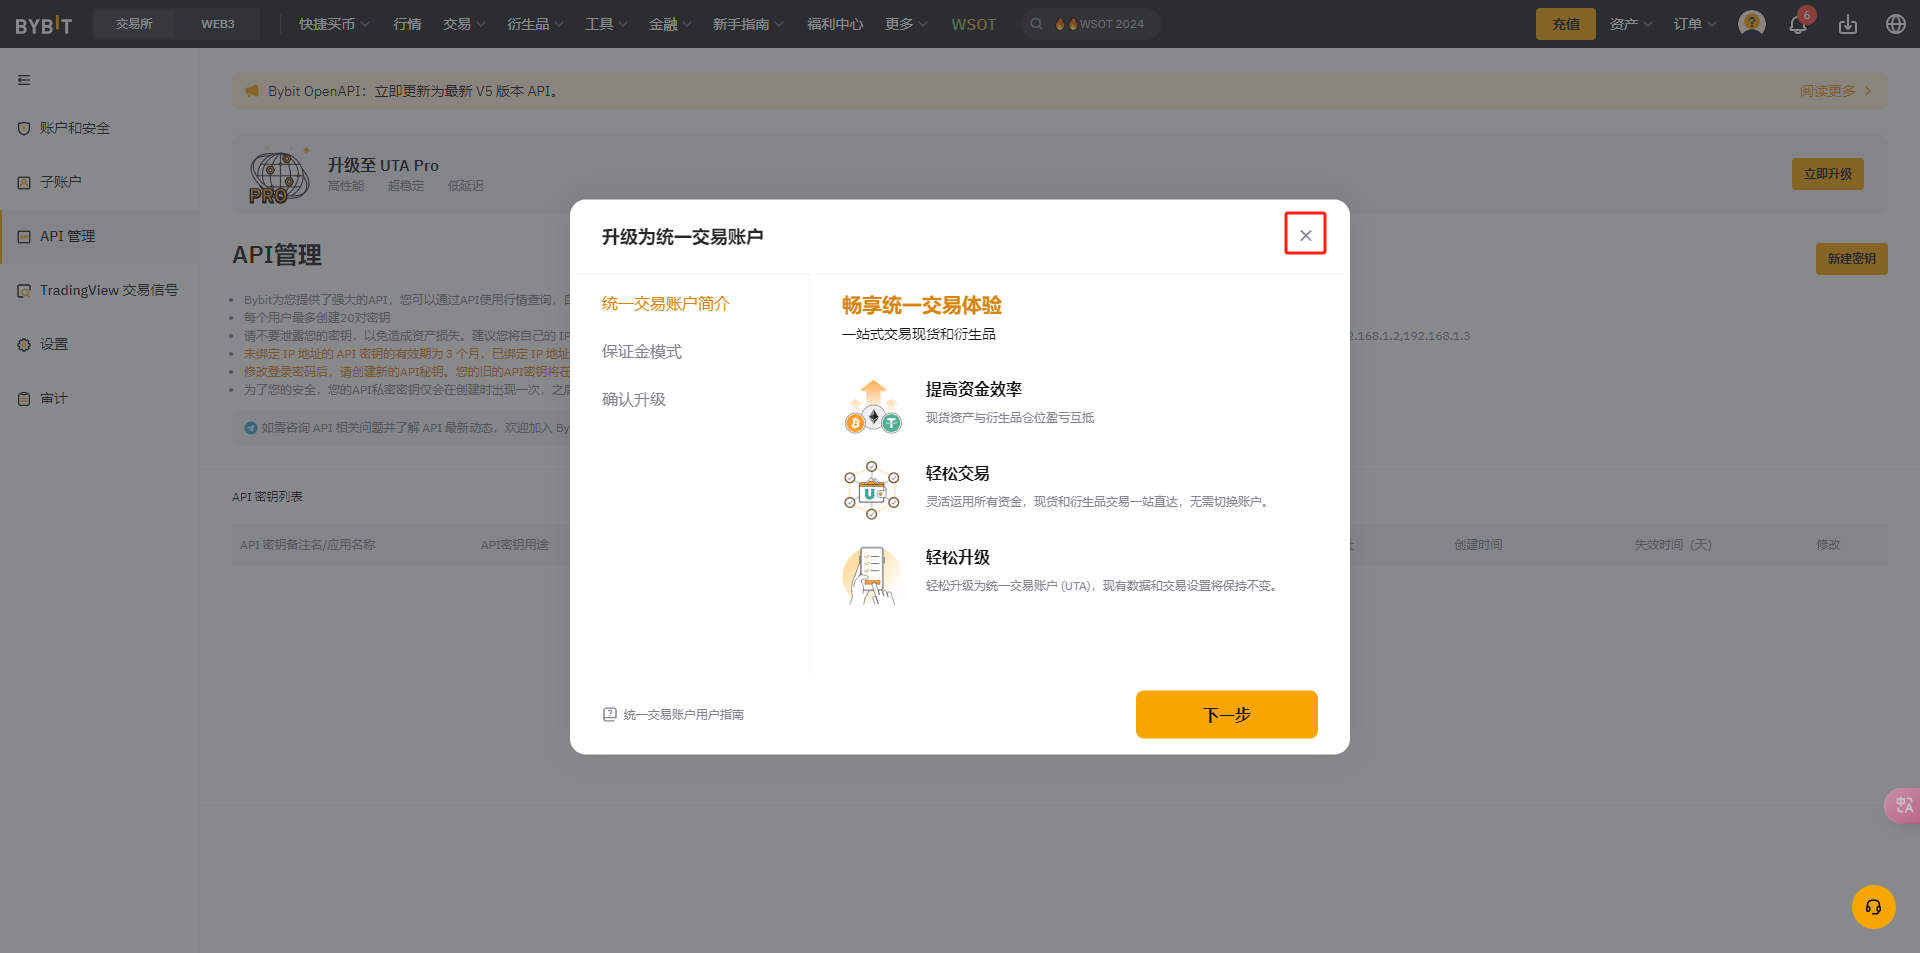
Task: Open notifications bell icon
Action: click(x=1798, y=25)
